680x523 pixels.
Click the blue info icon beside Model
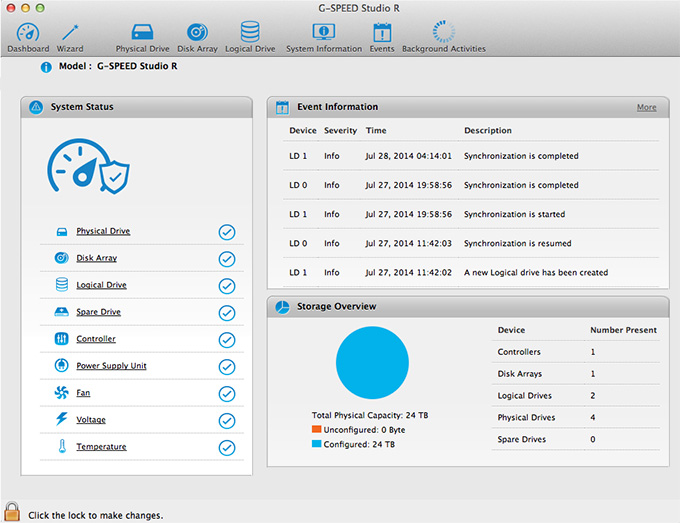(x=46, y=67)
